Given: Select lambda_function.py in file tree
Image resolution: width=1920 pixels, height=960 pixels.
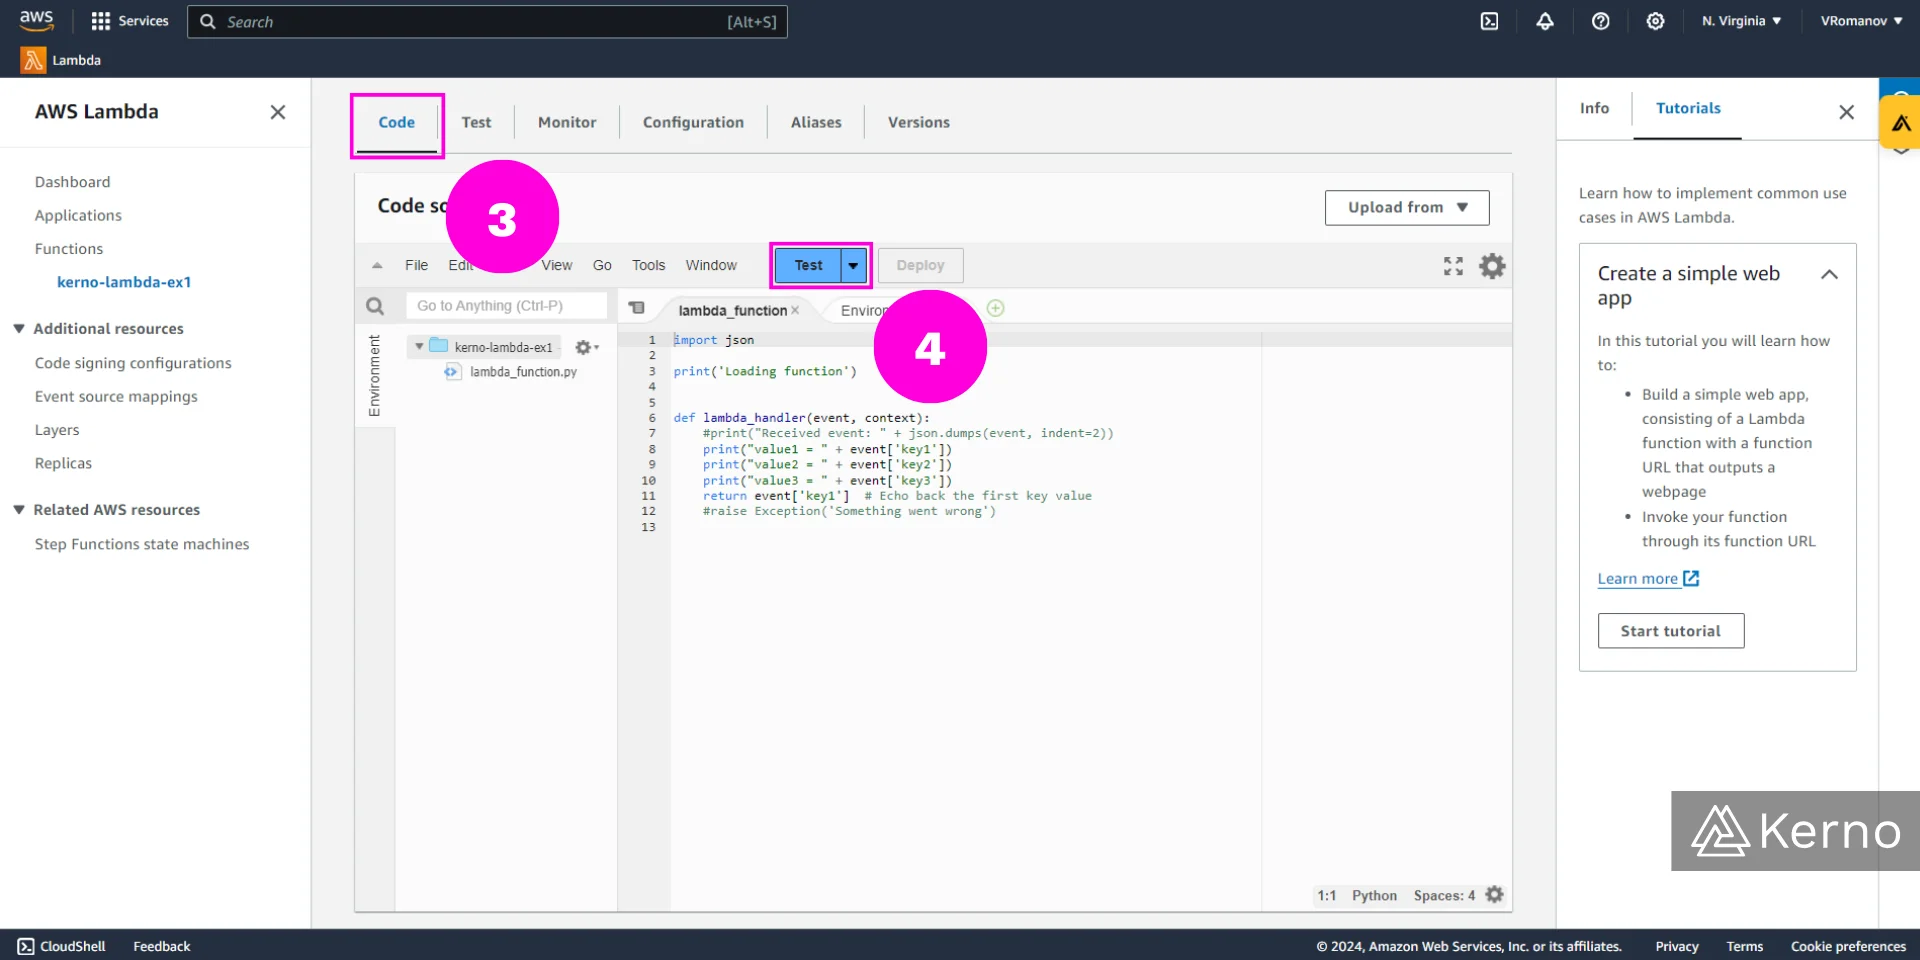Looking at the screenshot, I should tap(523, 372).
